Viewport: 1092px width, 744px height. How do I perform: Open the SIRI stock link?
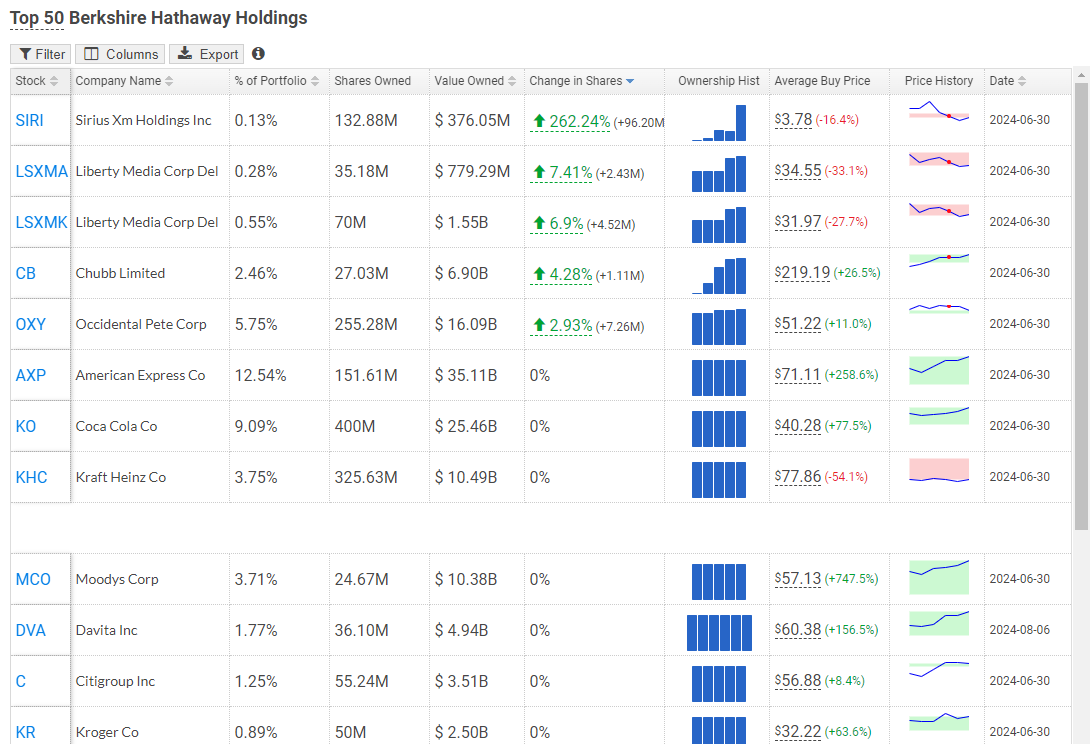click(x=29, y=121)
